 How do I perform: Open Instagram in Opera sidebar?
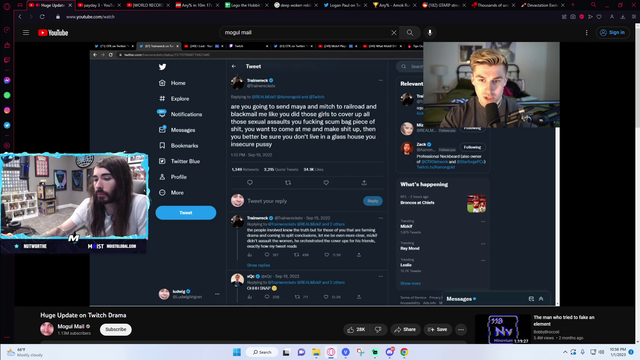pos(7,110)
